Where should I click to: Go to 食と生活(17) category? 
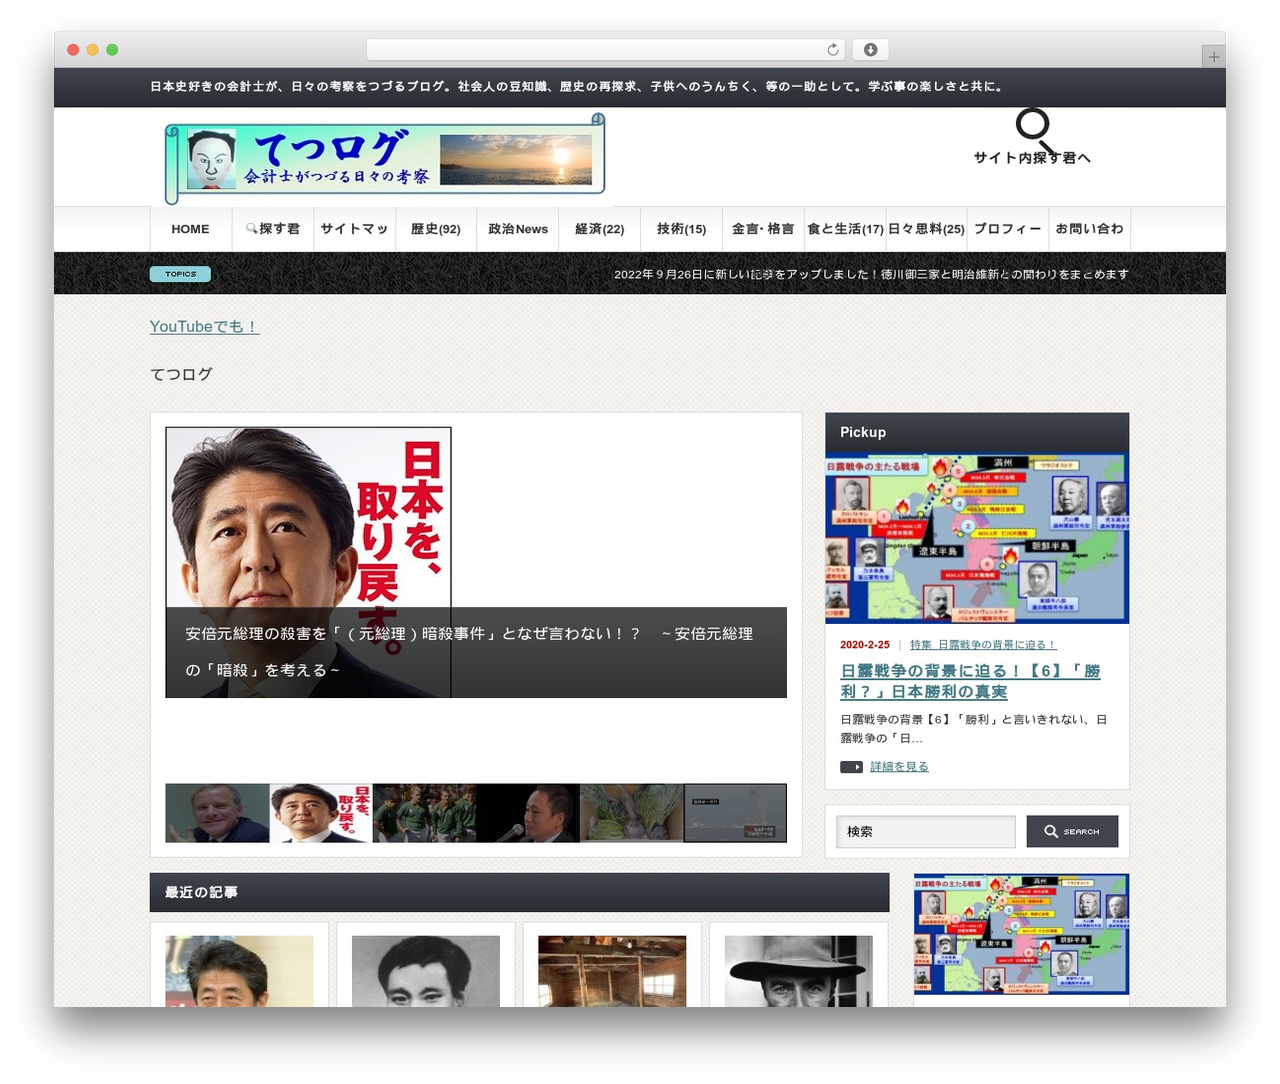(845, 229)
